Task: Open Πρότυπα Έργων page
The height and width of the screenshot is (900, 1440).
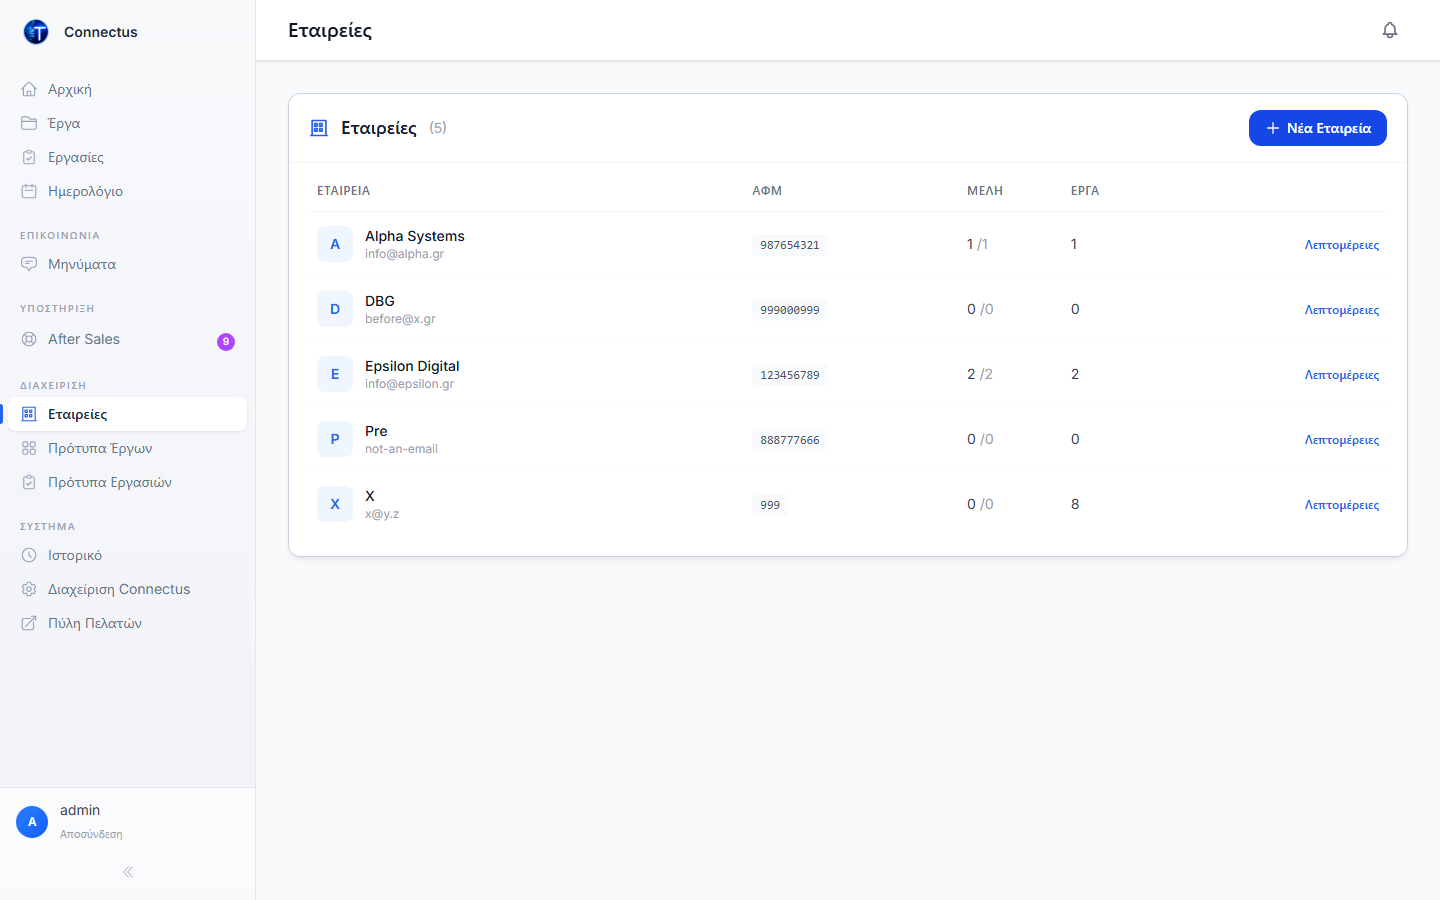Action: click(128, 448)
